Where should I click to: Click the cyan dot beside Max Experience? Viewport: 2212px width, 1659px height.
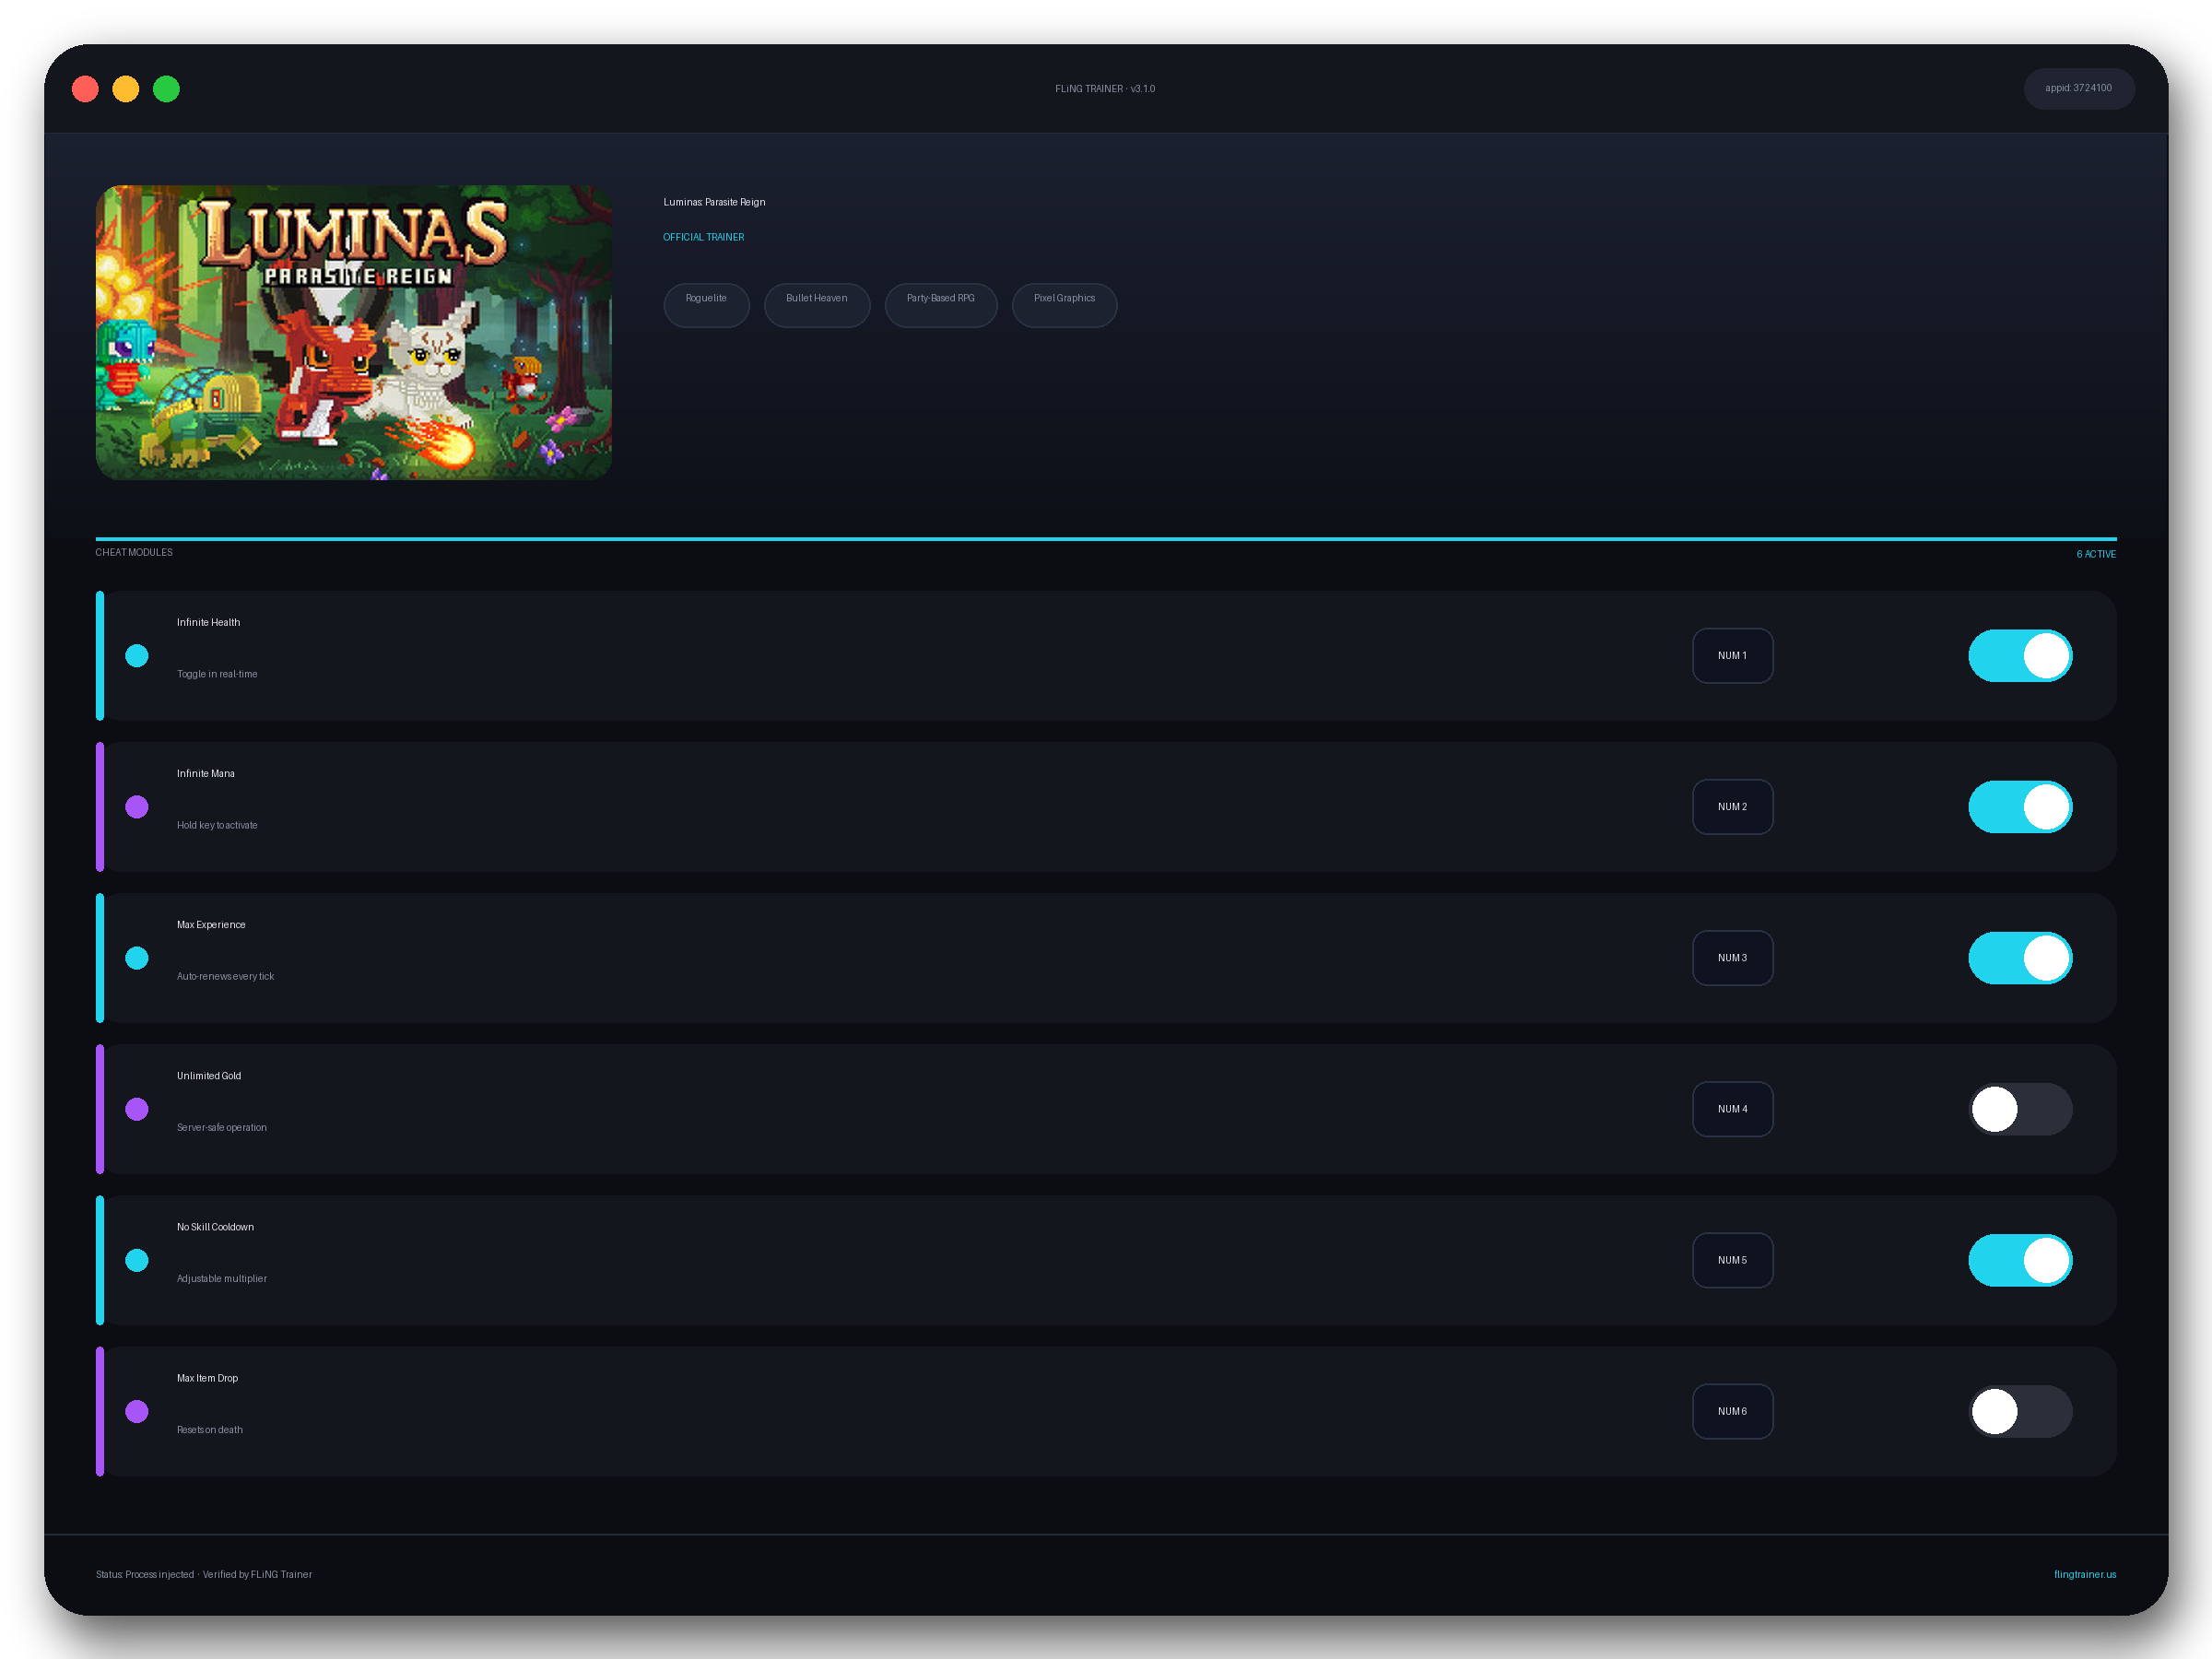pyautogui.click(x=137, y=958)
